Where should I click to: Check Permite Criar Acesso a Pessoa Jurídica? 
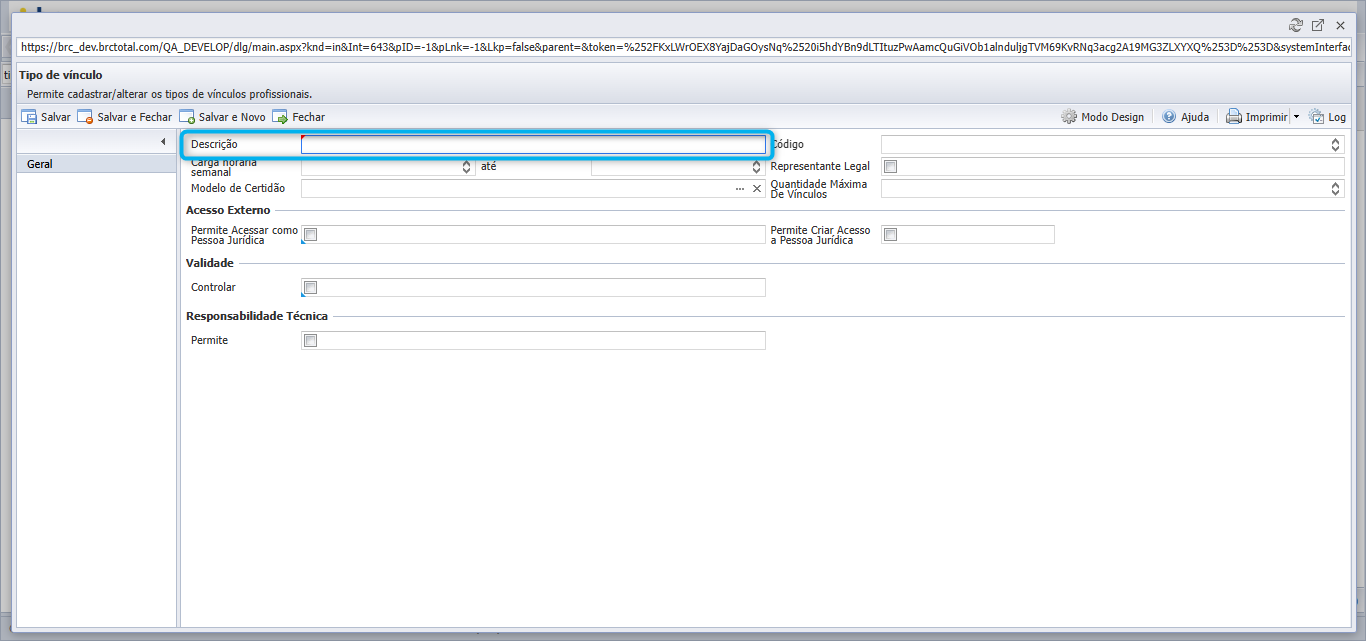pos(891,235)
